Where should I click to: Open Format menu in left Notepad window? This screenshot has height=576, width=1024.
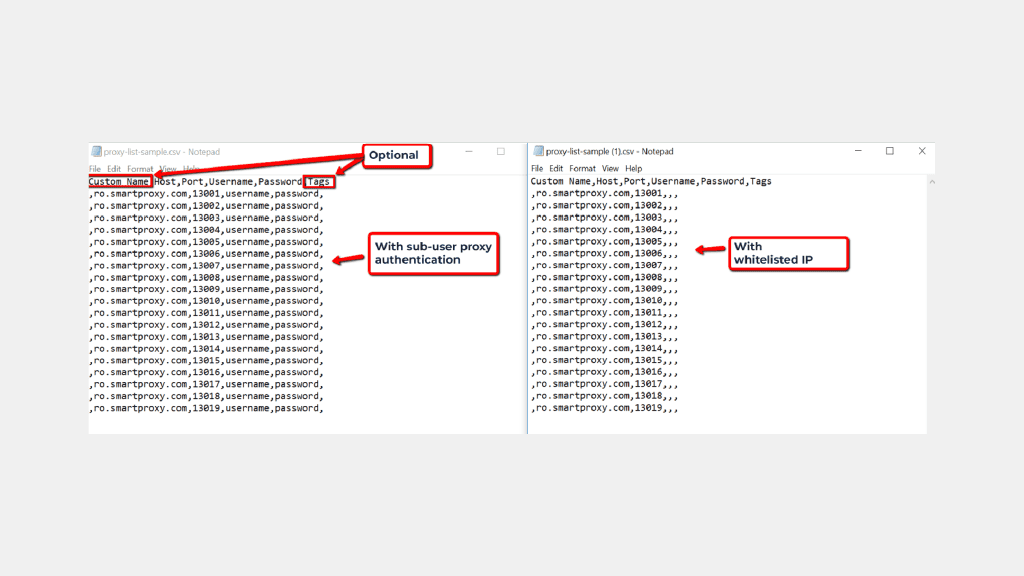(x=140, y=169)
